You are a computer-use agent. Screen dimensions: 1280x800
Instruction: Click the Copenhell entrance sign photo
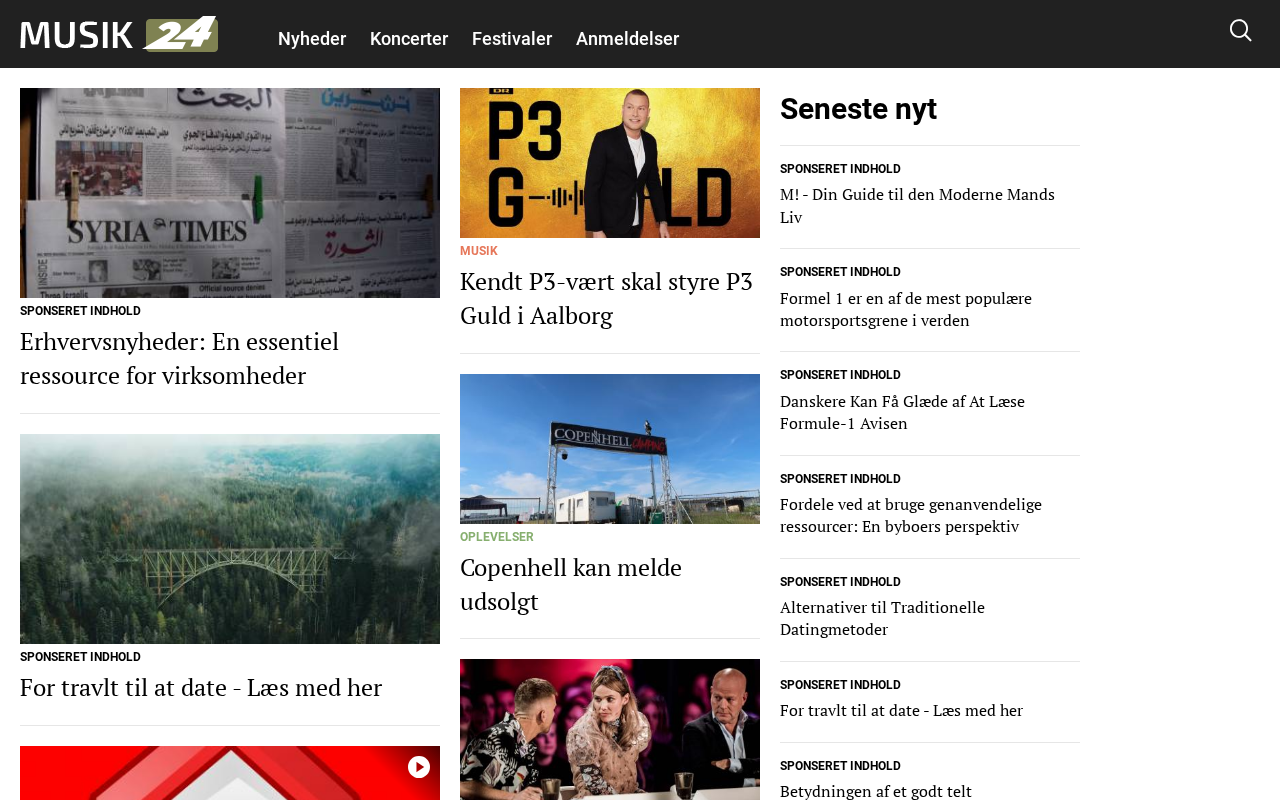(610, 449)
